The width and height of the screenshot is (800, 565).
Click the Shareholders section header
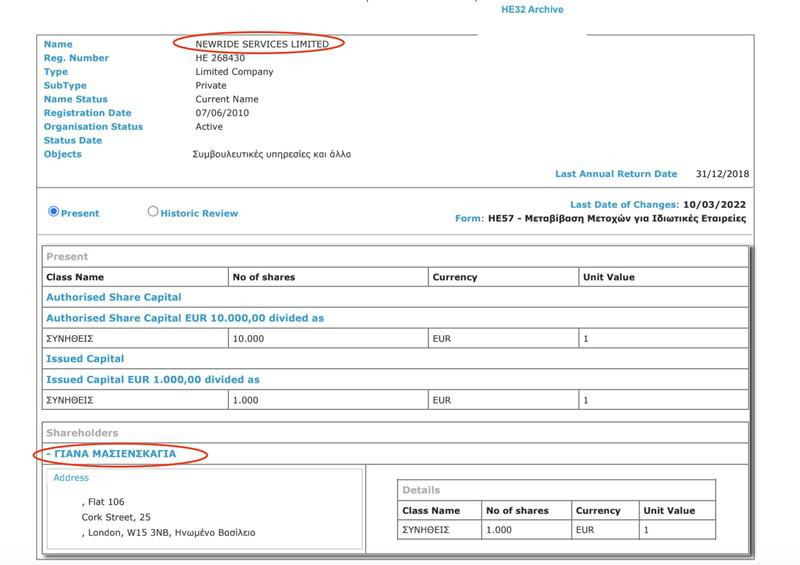395,433
